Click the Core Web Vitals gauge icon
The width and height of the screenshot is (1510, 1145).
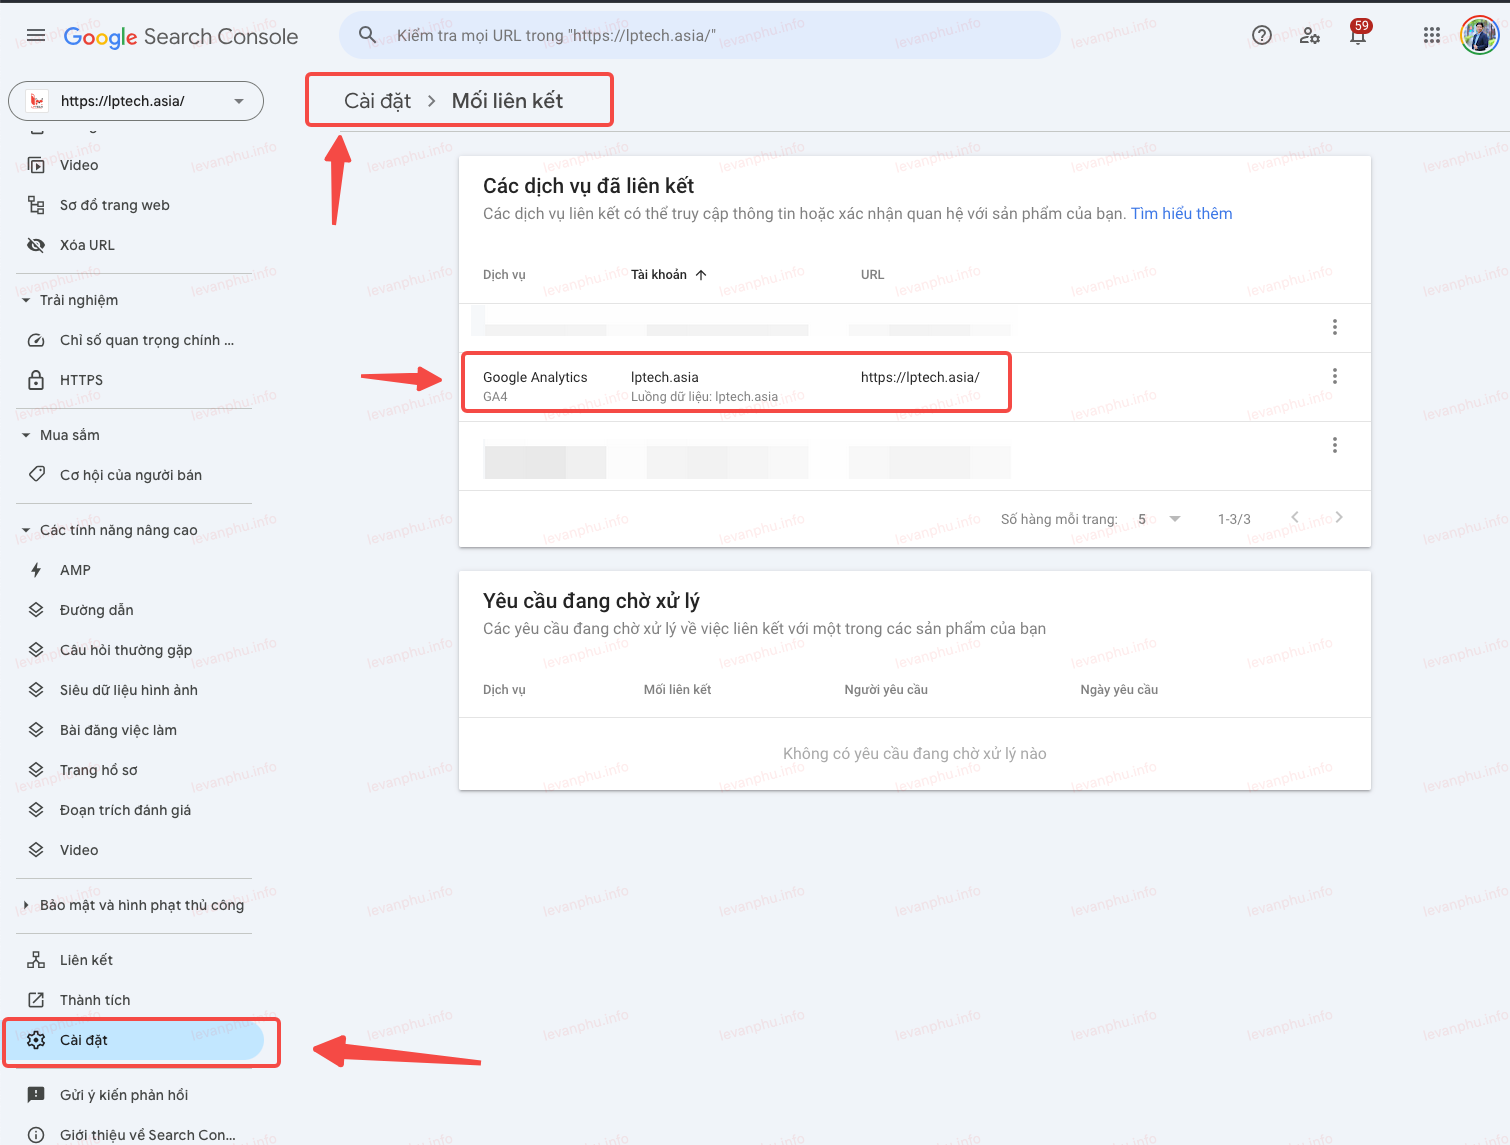tap(36, 340)
